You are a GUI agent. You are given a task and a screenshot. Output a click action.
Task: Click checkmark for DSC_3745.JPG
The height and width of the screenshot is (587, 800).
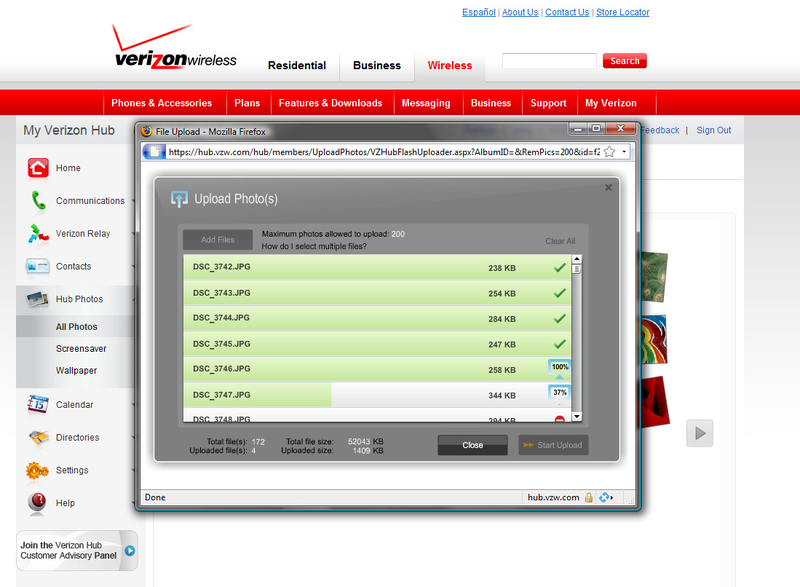tap(560, 344)
